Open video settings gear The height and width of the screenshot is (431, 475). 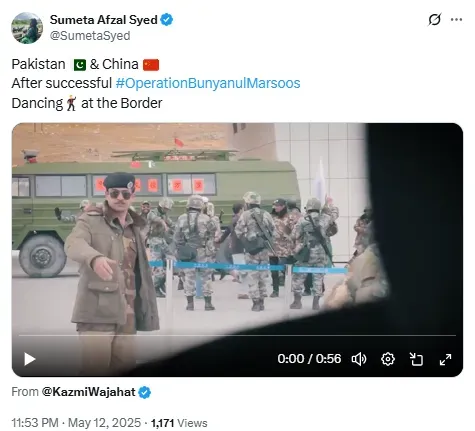(388, 359)
